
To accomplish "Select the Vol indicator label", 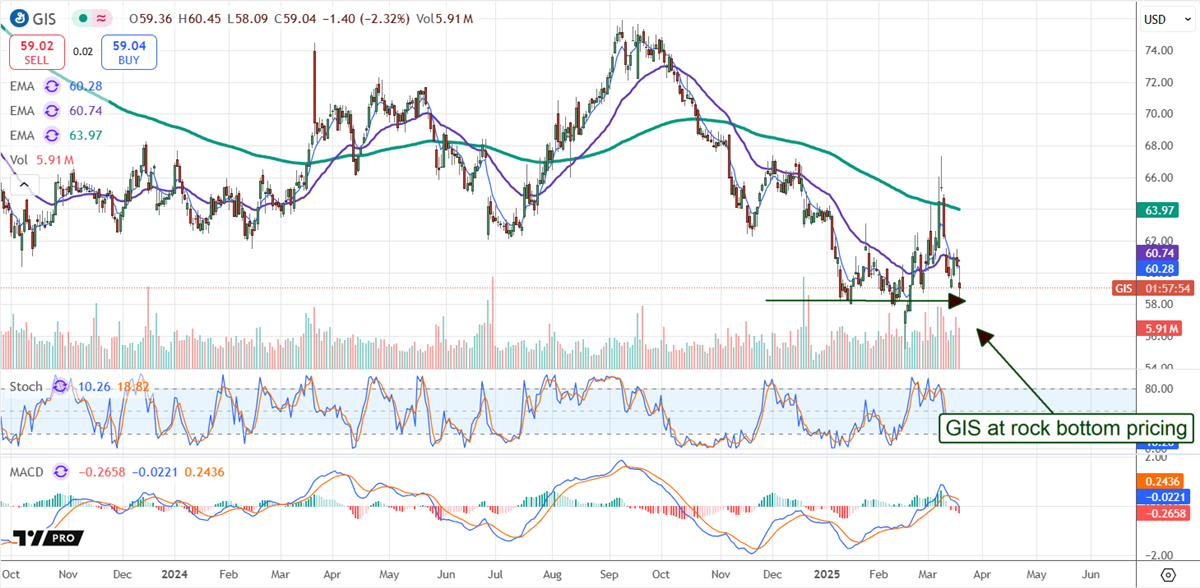I will [x=19, y=158].
